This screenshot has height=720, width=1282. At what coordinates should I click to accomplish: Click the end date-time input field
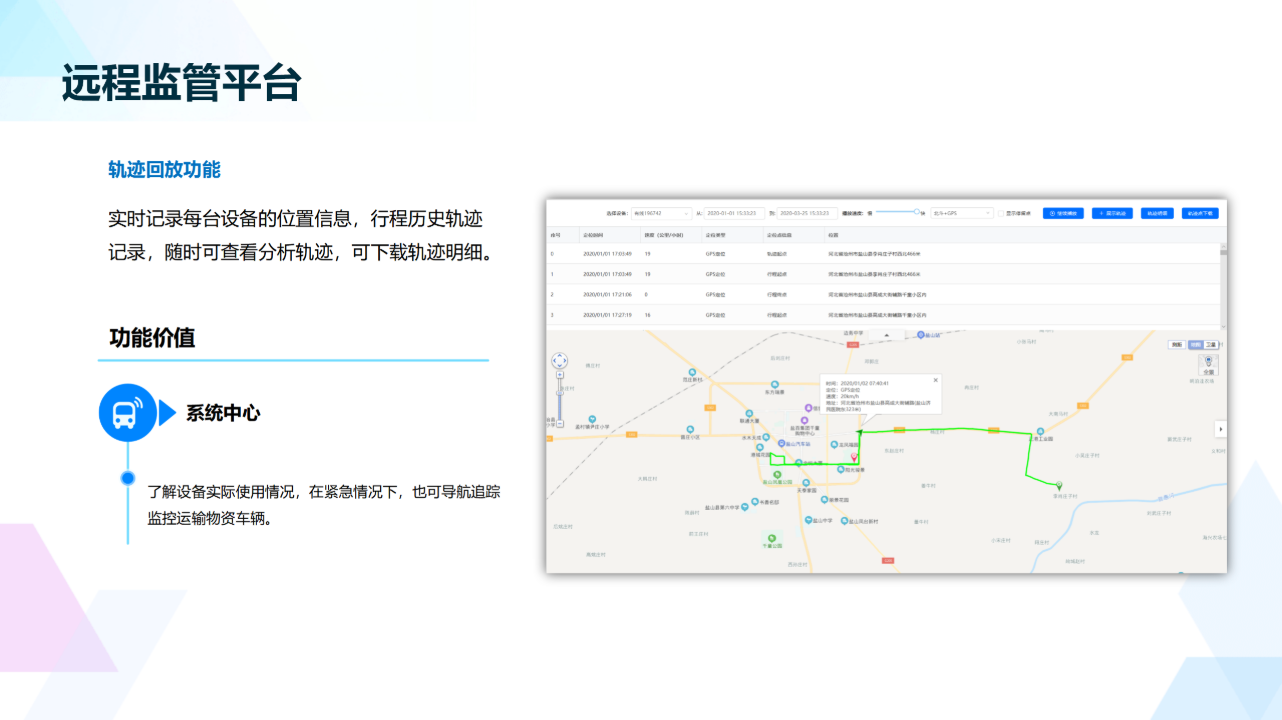[808, 213]
